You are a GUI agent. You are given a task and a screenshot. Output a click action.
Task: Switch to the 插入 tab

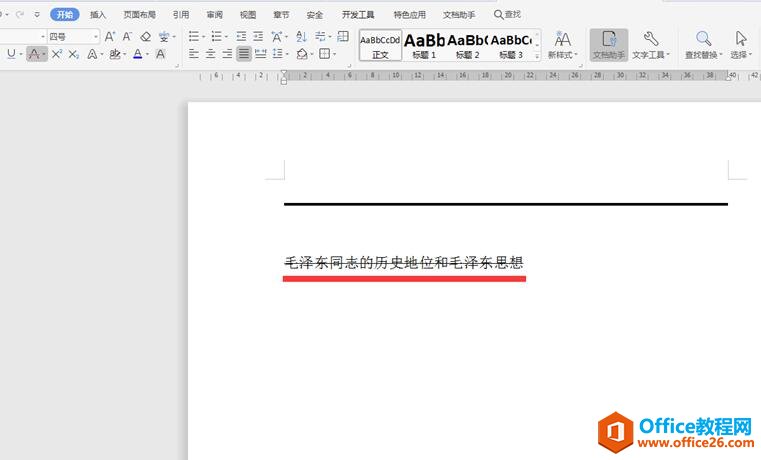(x=98, y=15)
